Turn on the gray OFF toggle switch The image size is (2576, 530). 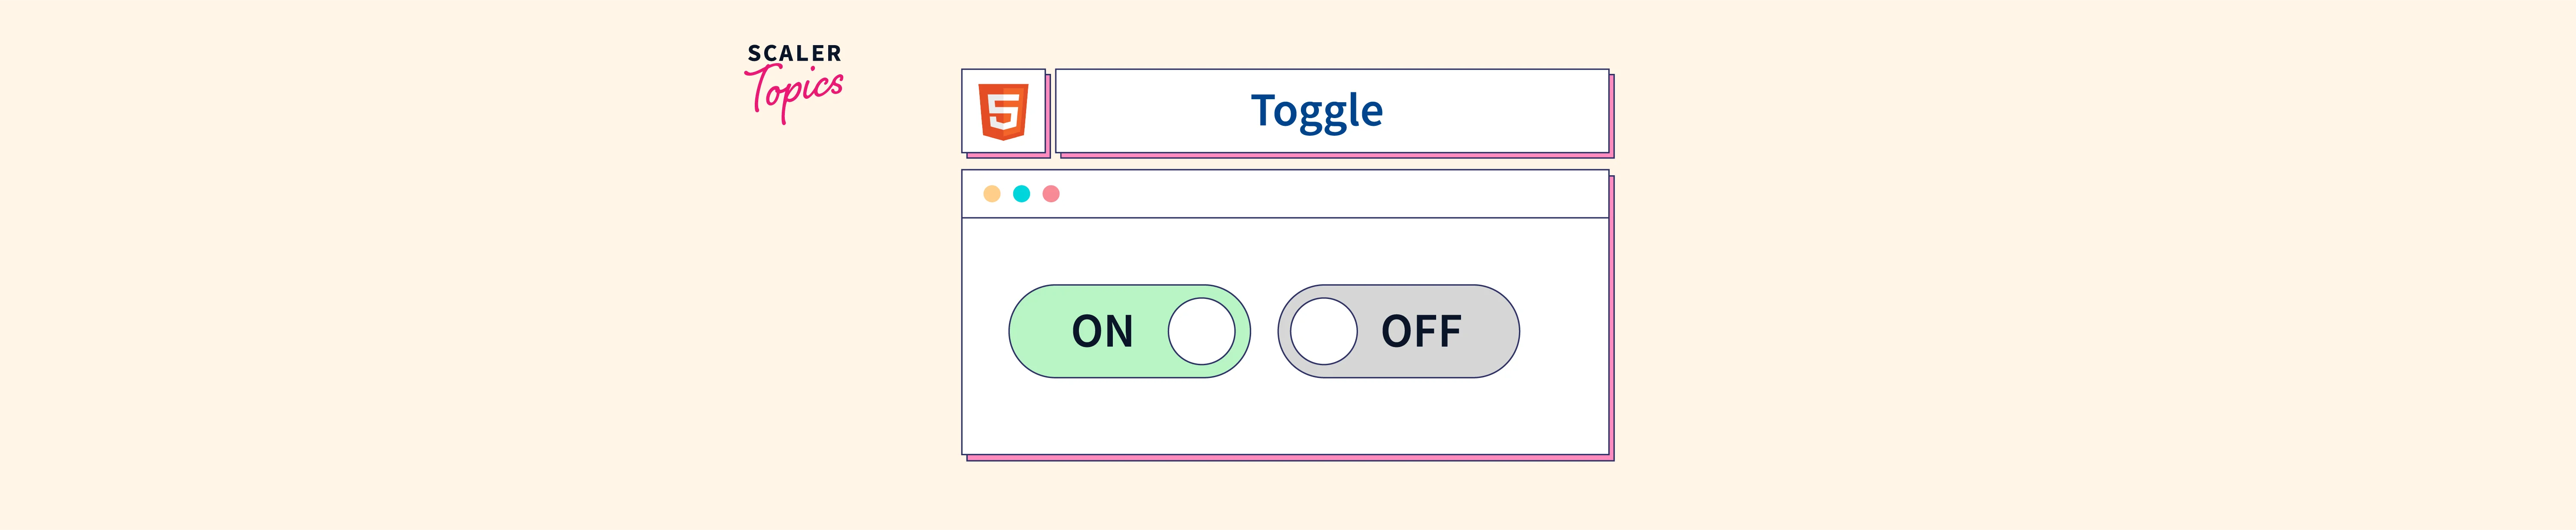[1398, 331]
